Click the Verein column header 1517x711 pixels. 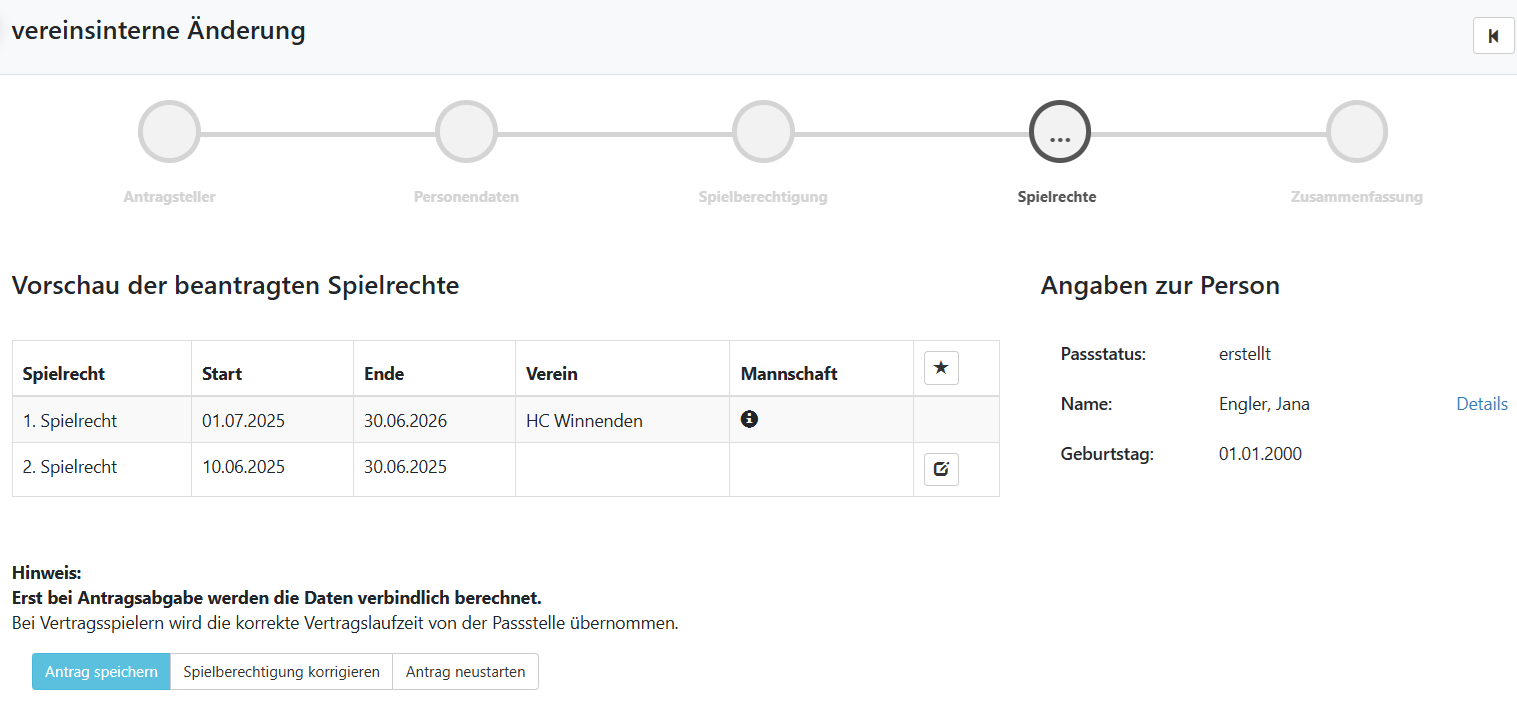click(552, 374)
